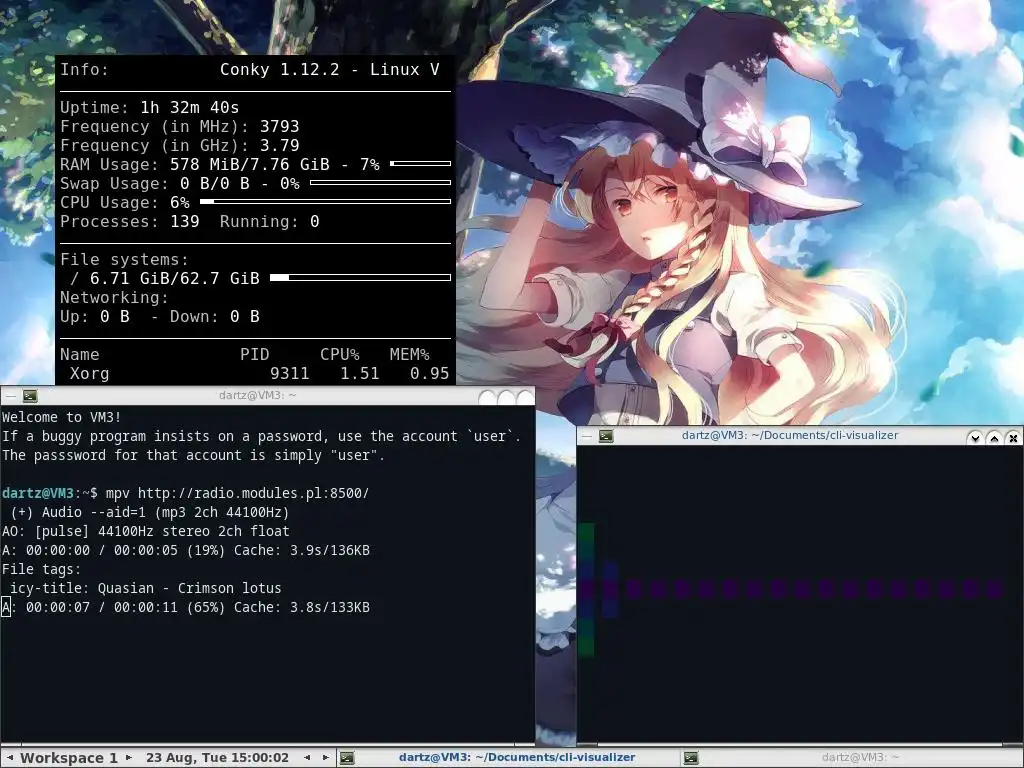
Task: Click the terminal icon of the cli-visualizer taskbar entry
Action: coord(347,758)
